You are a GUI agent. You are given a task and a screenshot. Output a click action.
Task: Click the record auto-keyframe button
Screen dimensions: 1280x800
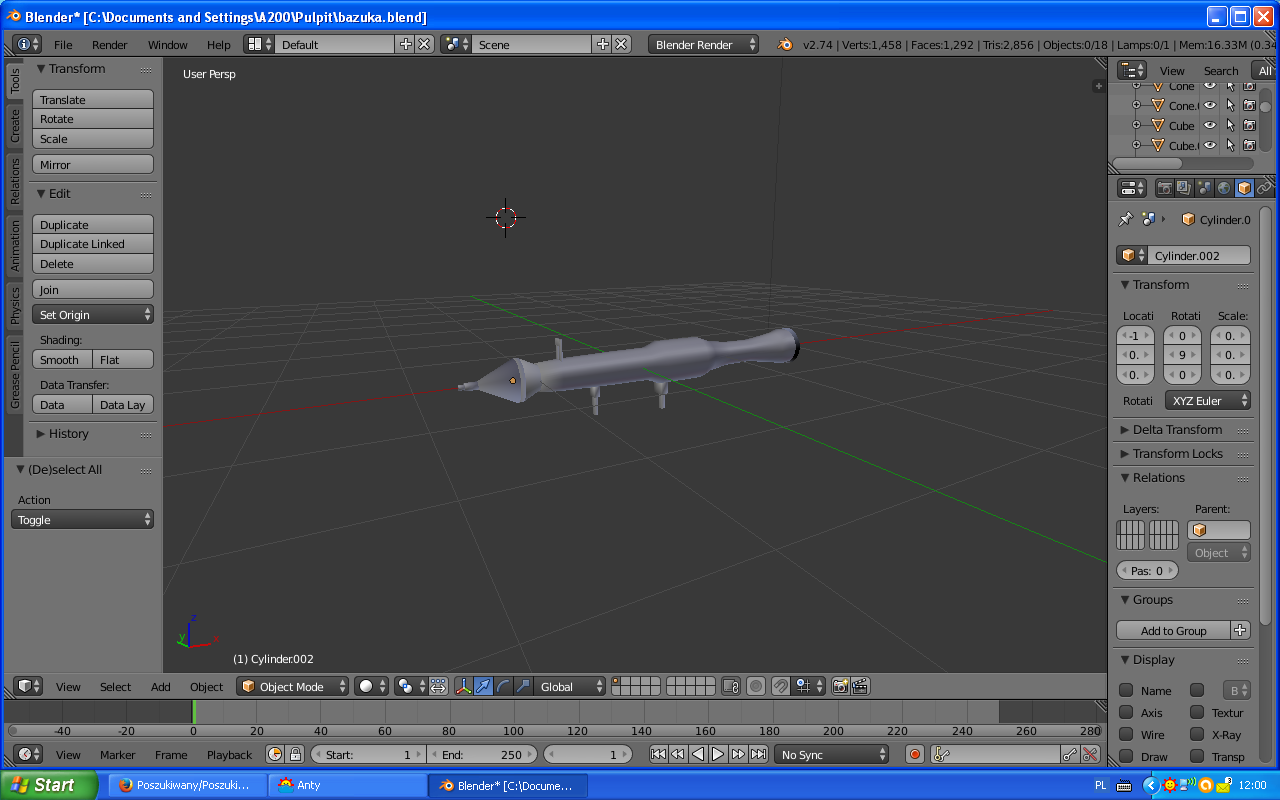tap(914, 755)
